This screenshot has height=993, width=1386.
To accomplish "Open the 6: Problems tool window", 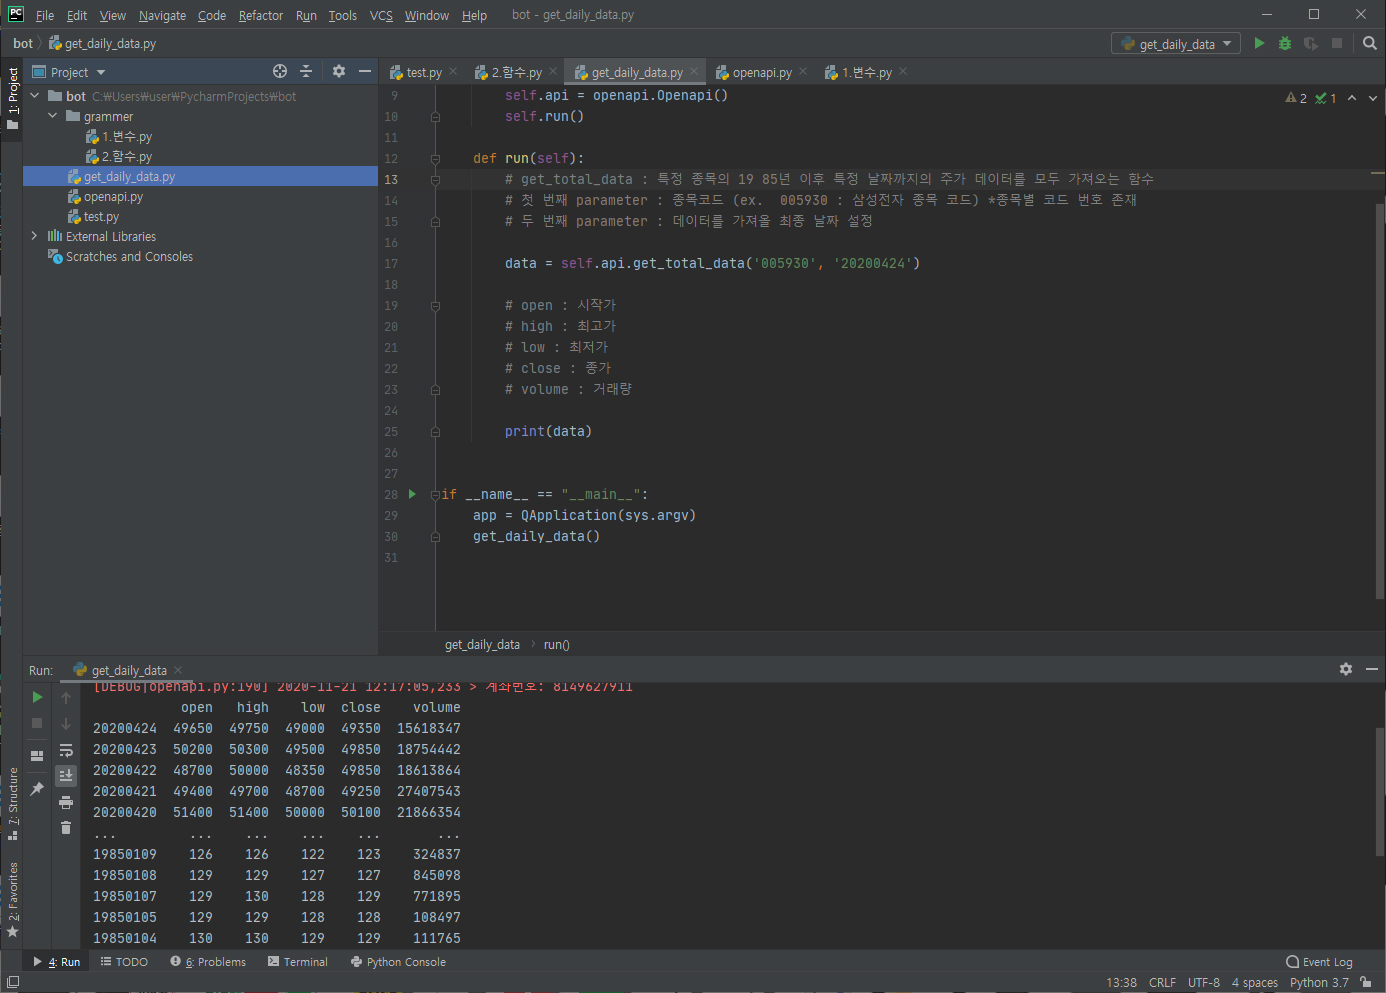I will coord(208,962).
